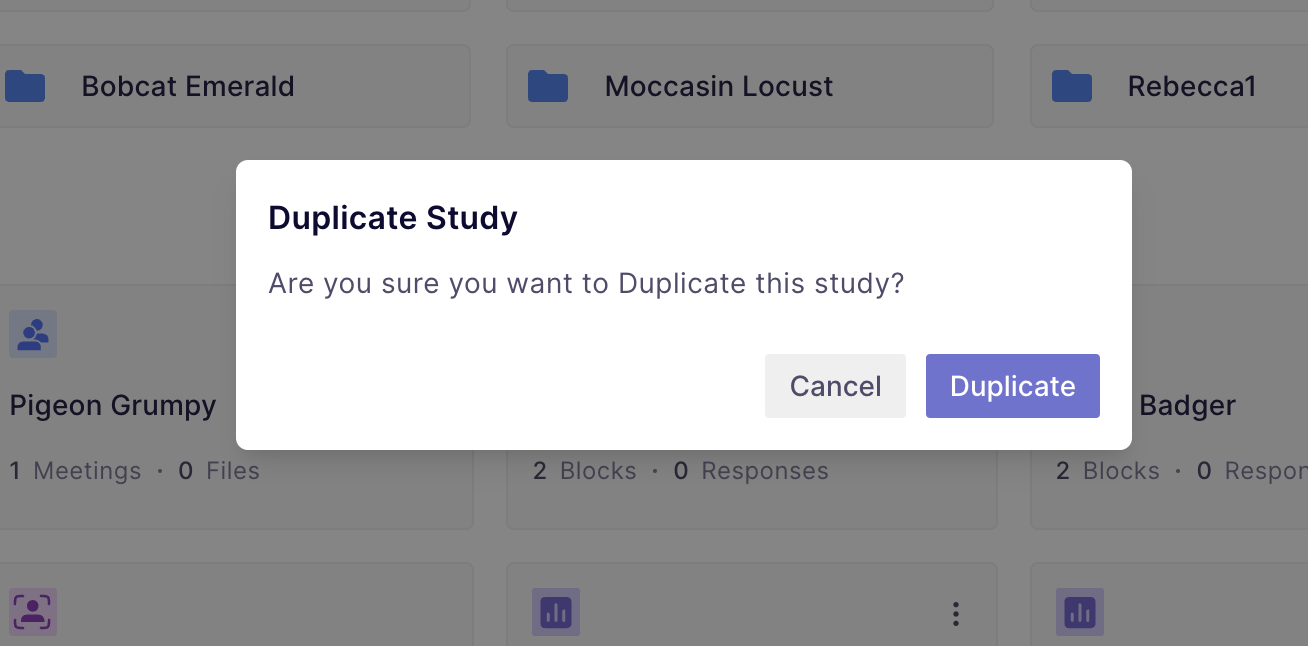Click the Pigeon Grumpy meetings icon
1308x646 pixels.
pos(33,334)
